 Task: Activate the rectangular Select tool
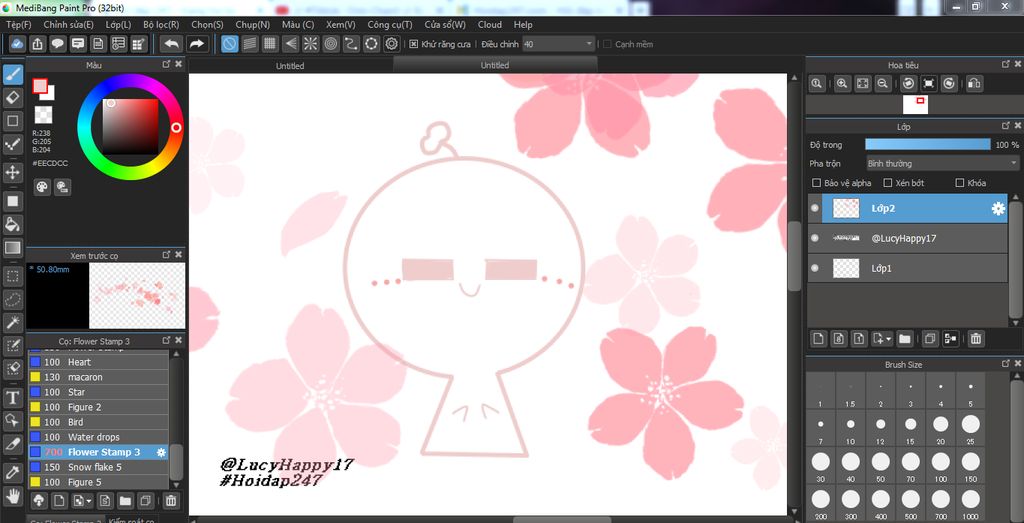[13, 276]
